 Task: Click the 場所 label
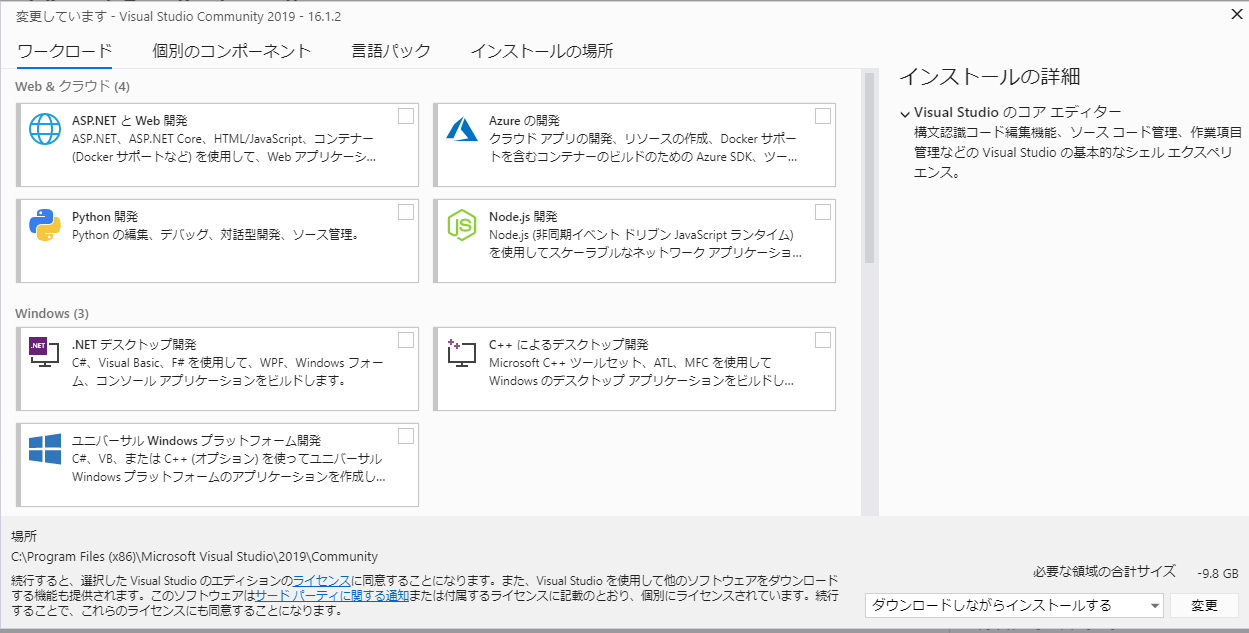pyautogui.click(x=23, y=537)
